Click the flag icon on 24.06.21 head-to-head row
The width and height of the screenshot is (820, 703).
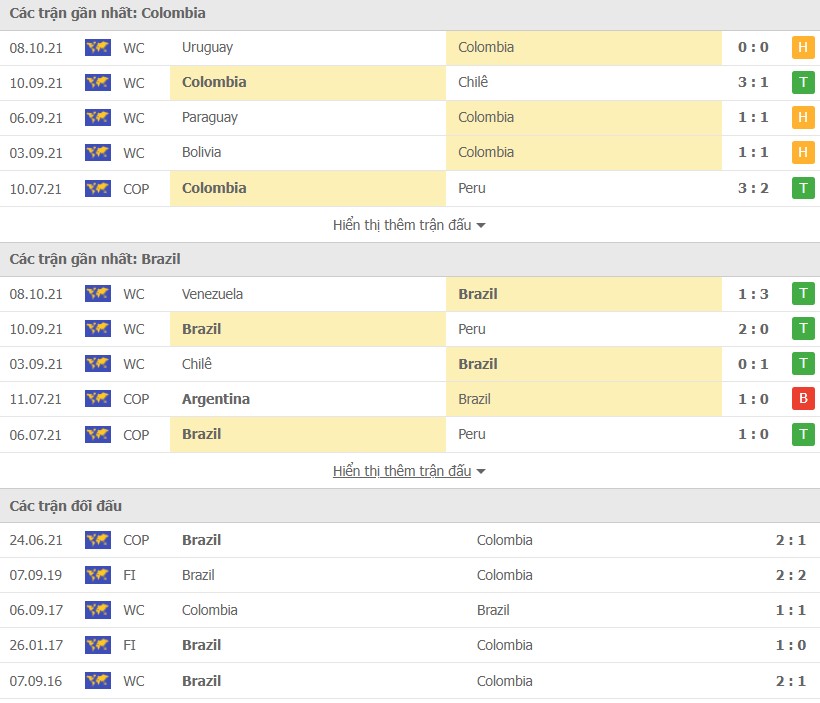[x=97, y=540]
